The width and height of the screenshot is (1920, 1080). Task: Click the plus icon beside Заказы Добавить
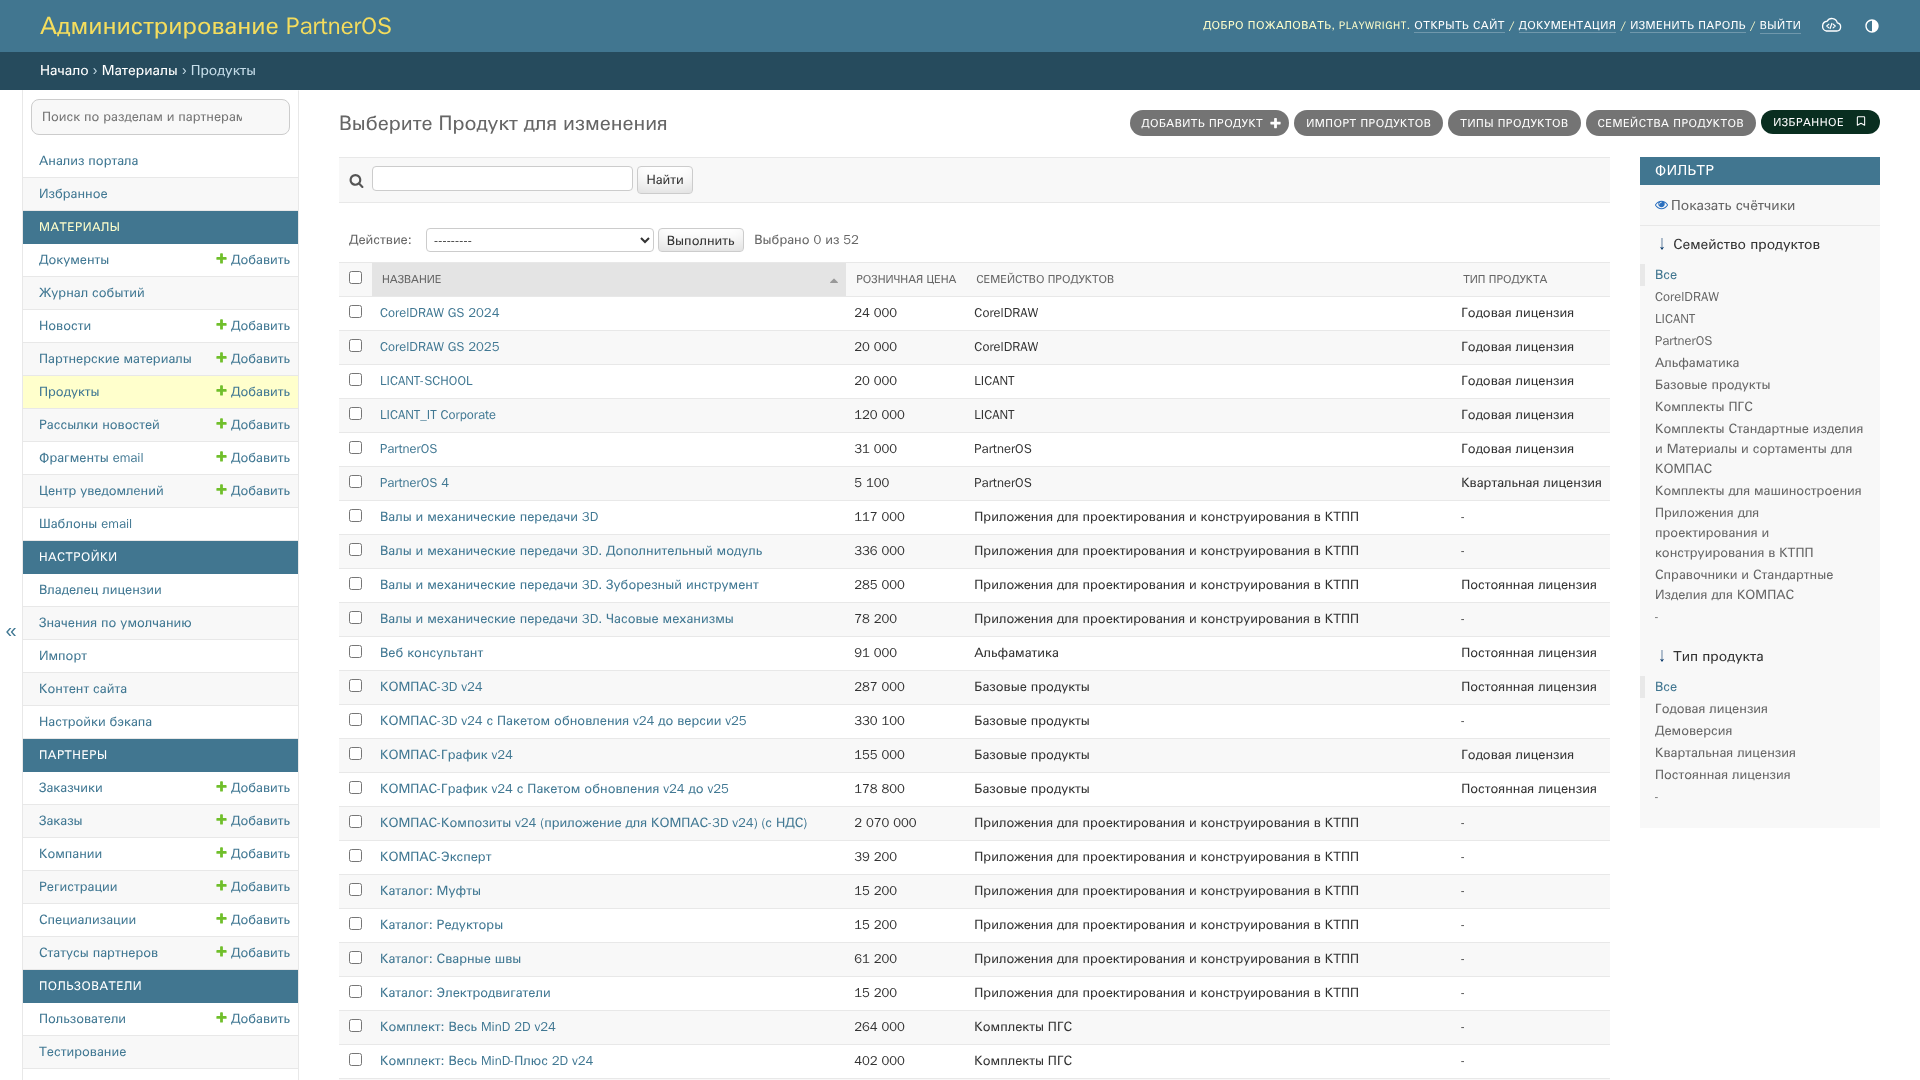coord(221,820)
